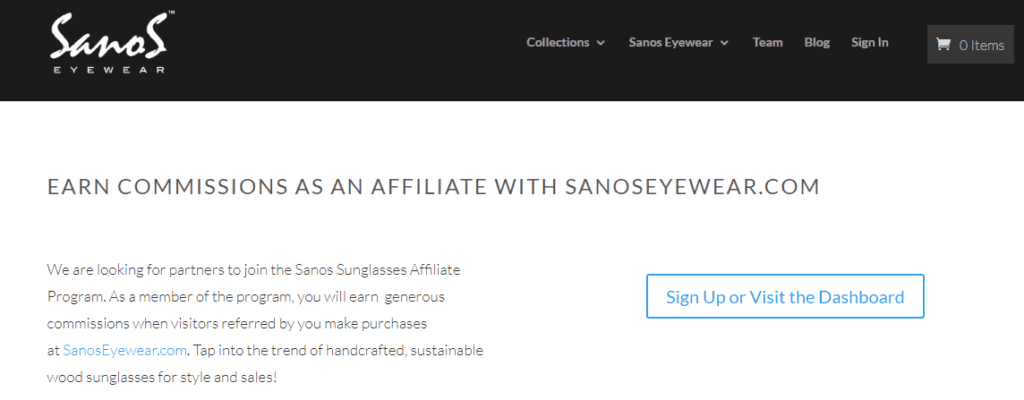The image size is (1024, 400).
Task: Click the paragraph line starting 'We are looking'
Action: 254,269
